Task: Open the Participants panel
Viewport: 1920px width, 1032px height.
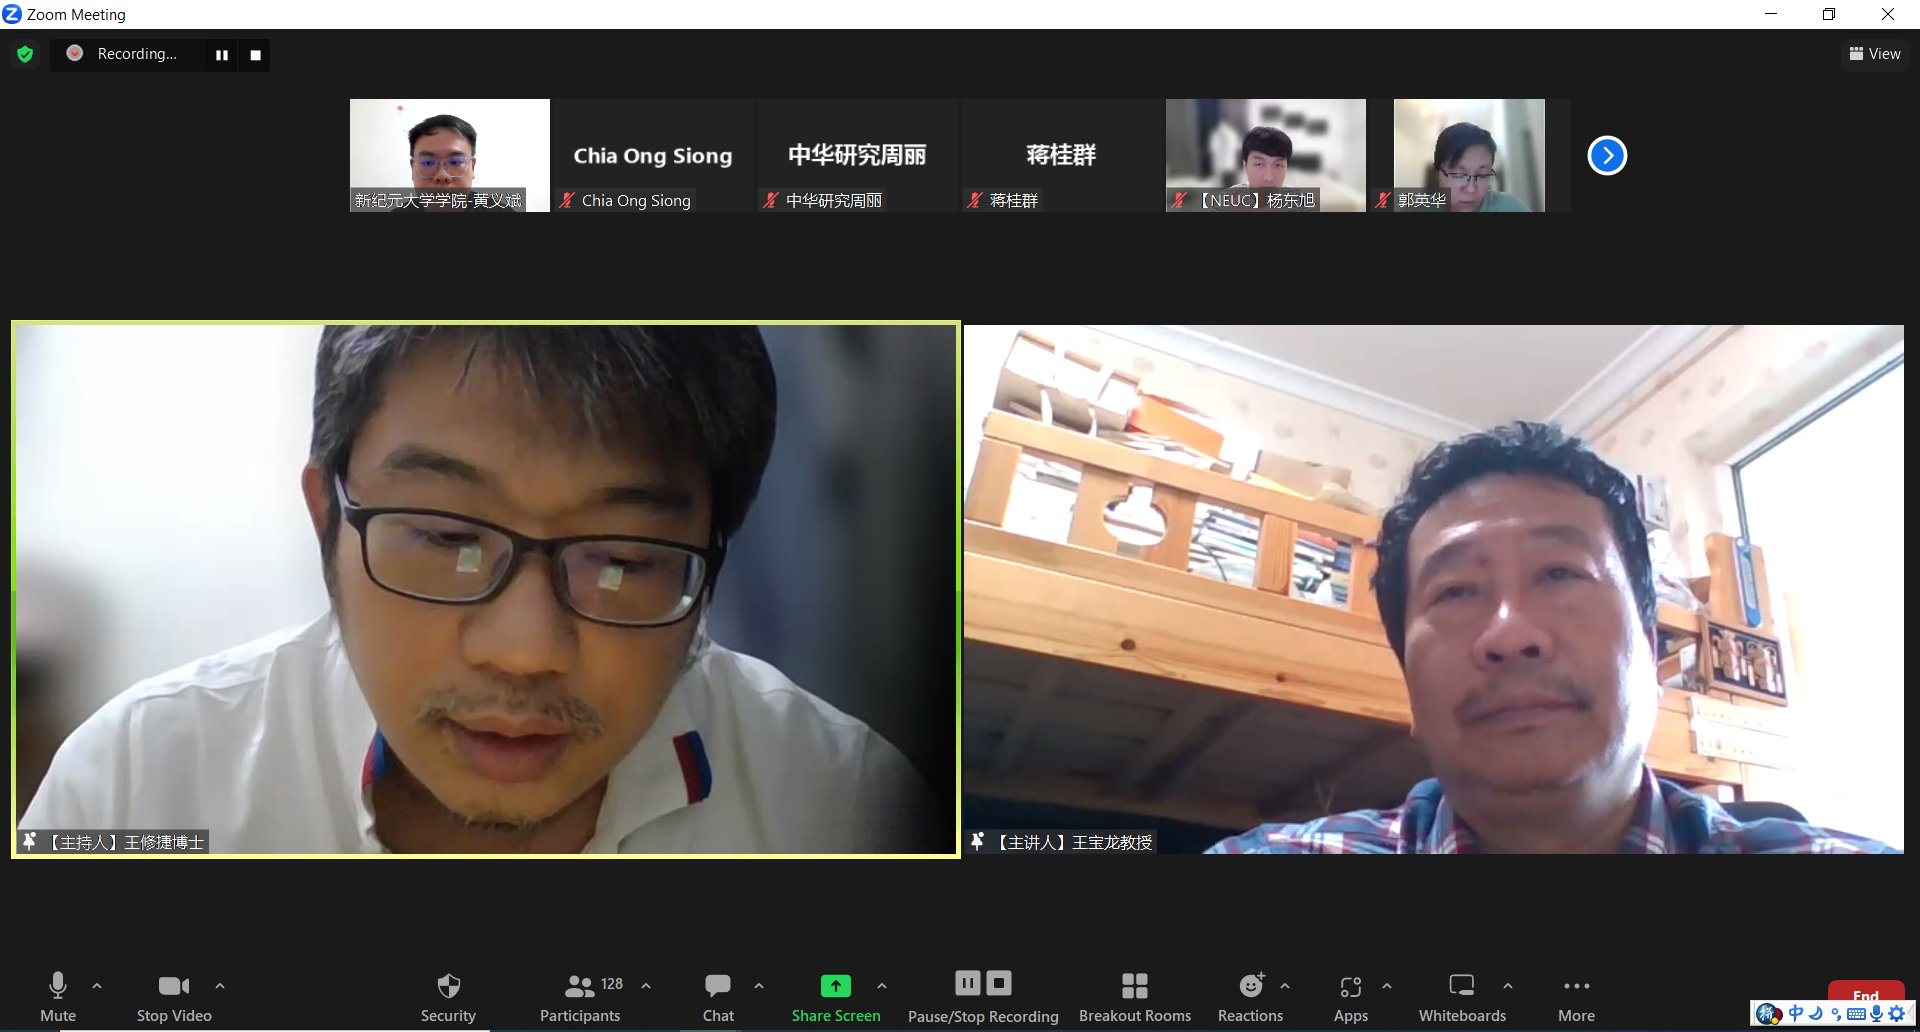Action: (x=580, y=997)
